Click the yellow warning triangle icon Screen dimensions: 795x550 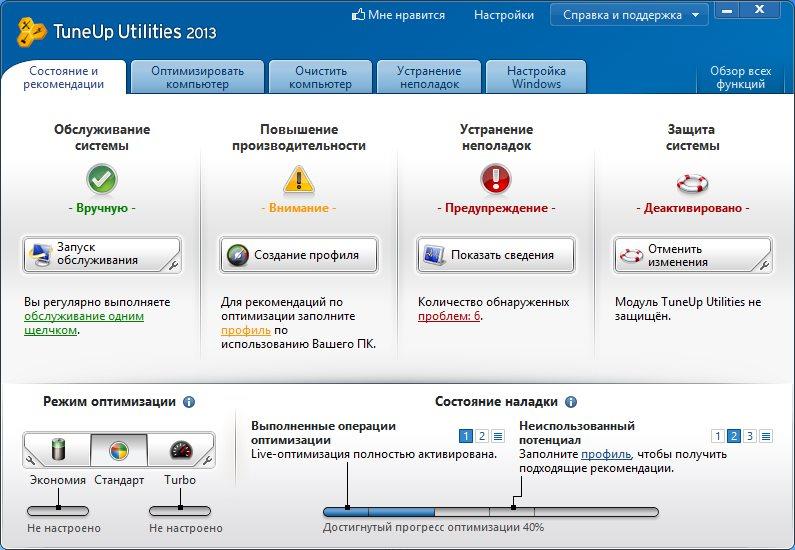pyautogui.click(x=298, y=180)
